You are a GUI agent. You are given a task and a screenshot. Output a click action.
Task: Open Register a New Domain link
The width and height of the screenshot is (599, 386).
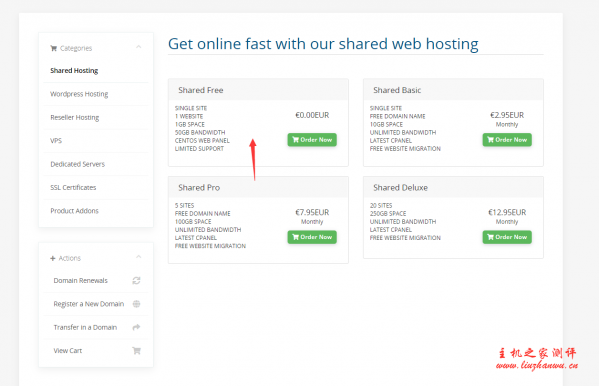click(96, 304)
